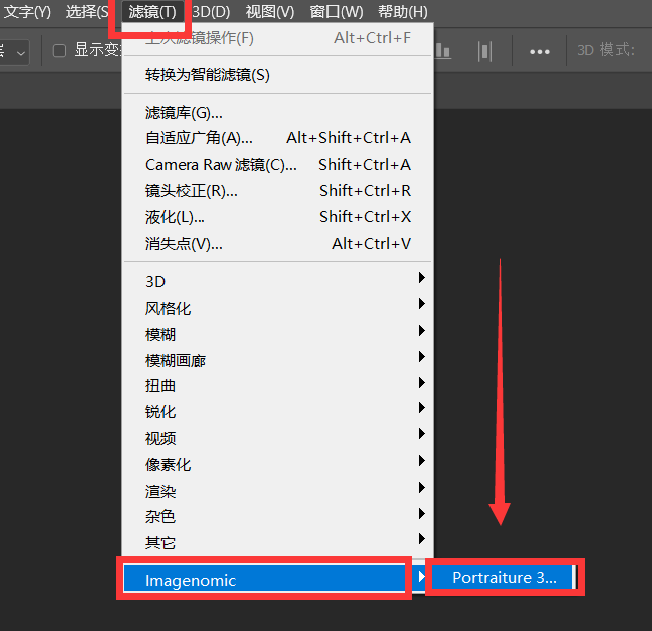Expand the 视频 submenu
The width and height of the screenshot is (652, 631).
[277, 438]
